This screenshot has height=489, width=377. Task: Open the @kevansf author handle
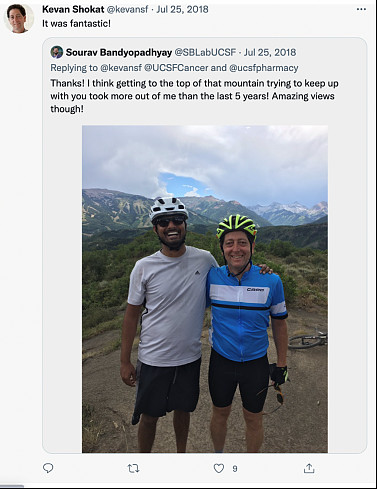coord(127,9)
